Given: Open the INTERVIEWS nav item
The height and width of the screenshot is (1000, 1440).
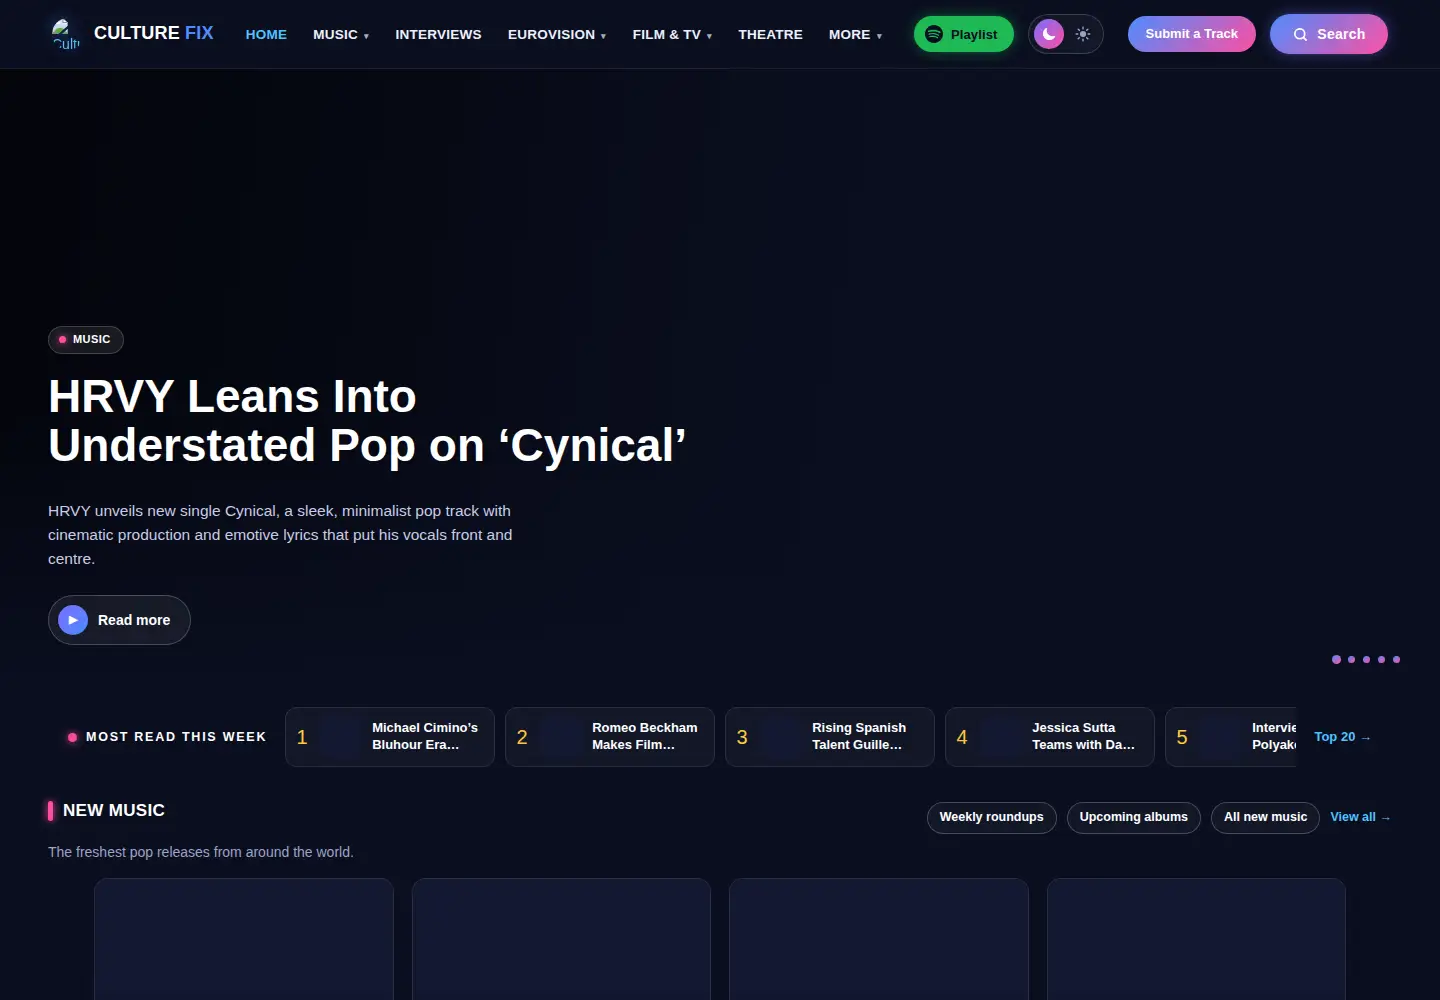Looking at the screenshot, I should [438, 34].
